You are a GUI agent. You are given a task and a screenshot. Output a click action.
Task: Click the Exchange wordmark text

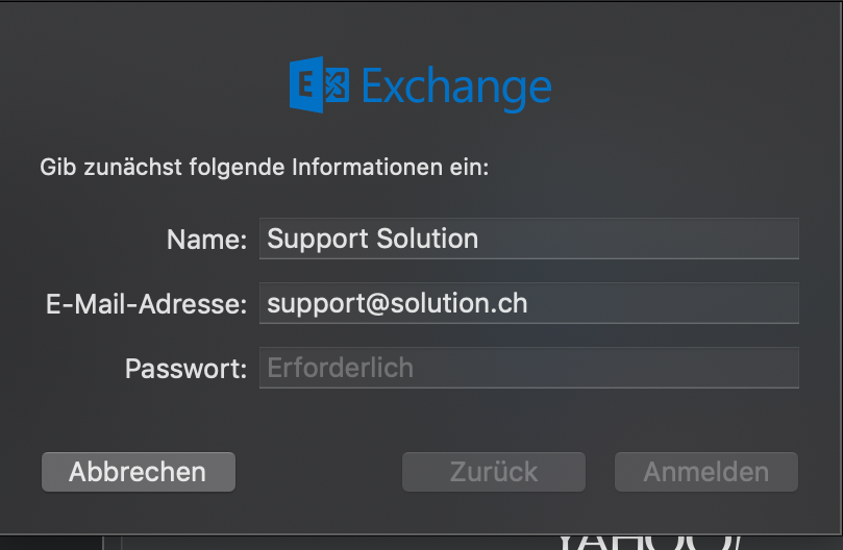456,88
